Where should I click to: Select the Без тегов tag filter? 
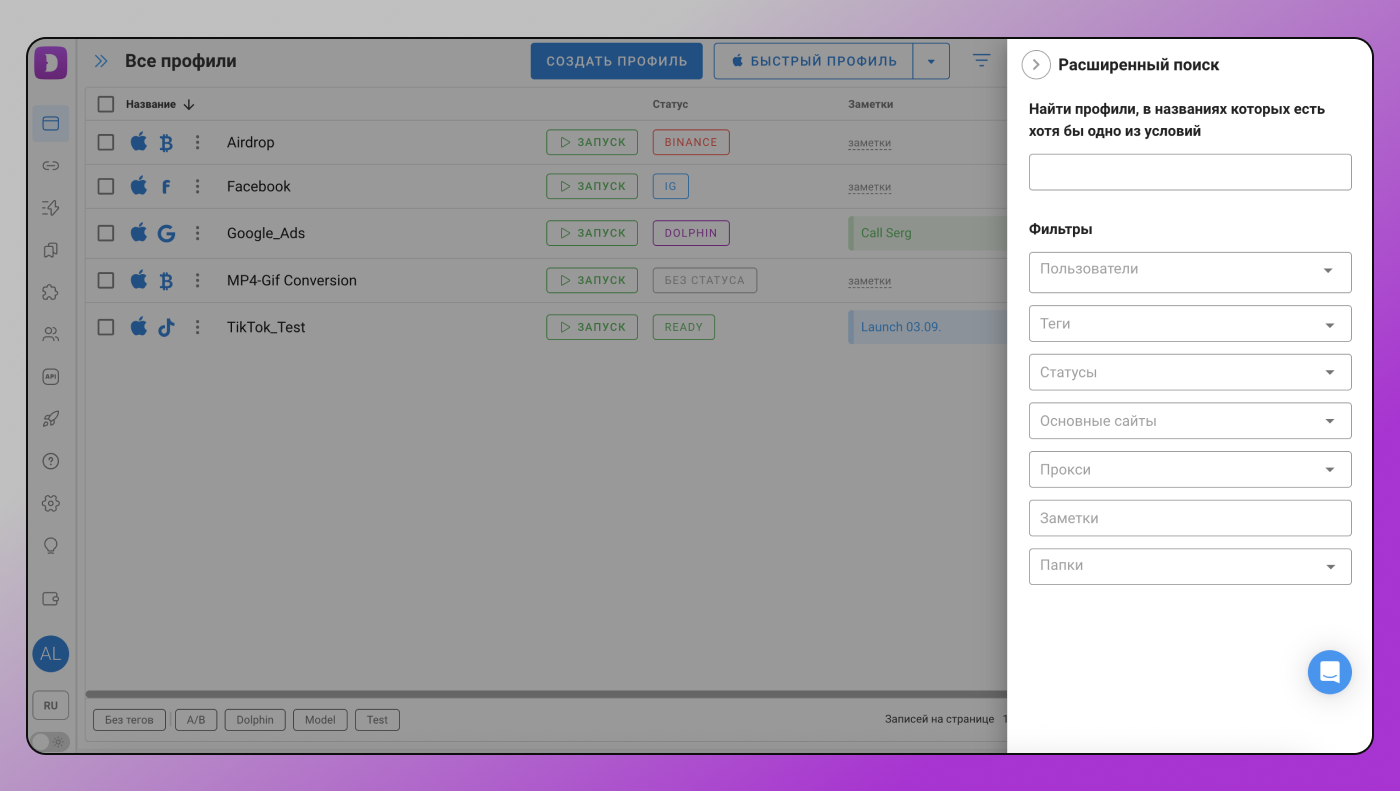[129, 720]
